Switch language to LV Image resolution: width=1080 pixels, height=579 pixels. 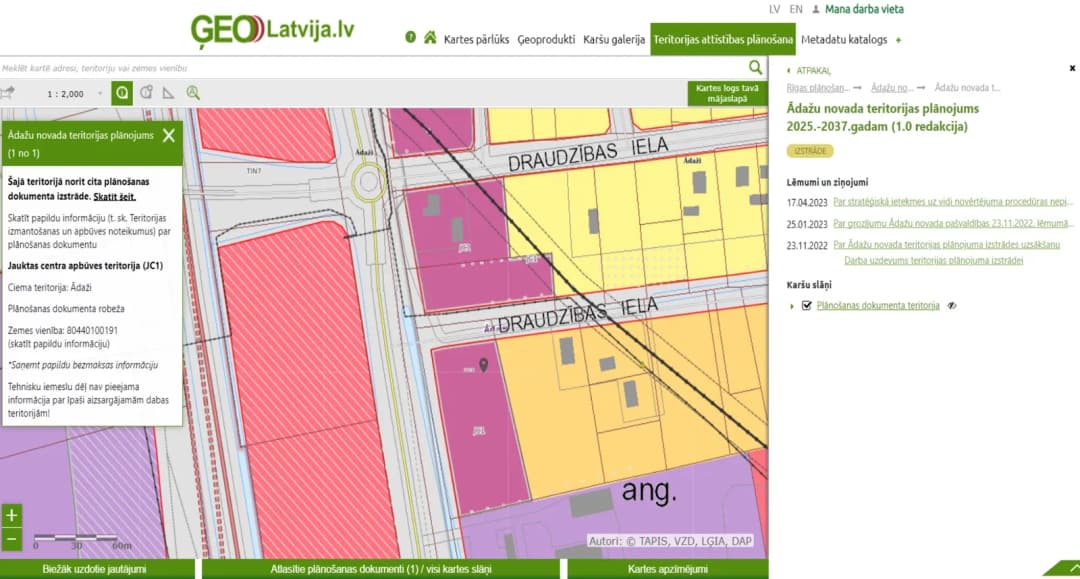774,10
